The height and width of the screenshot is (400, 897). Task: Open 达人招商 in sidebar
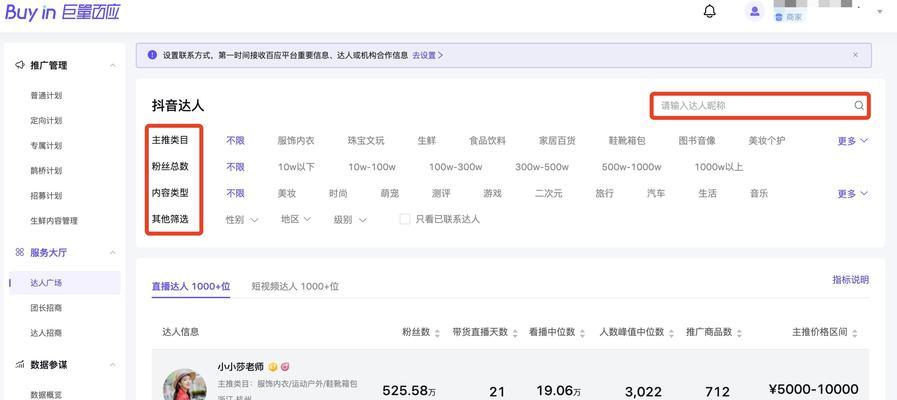tap(46, 332)
